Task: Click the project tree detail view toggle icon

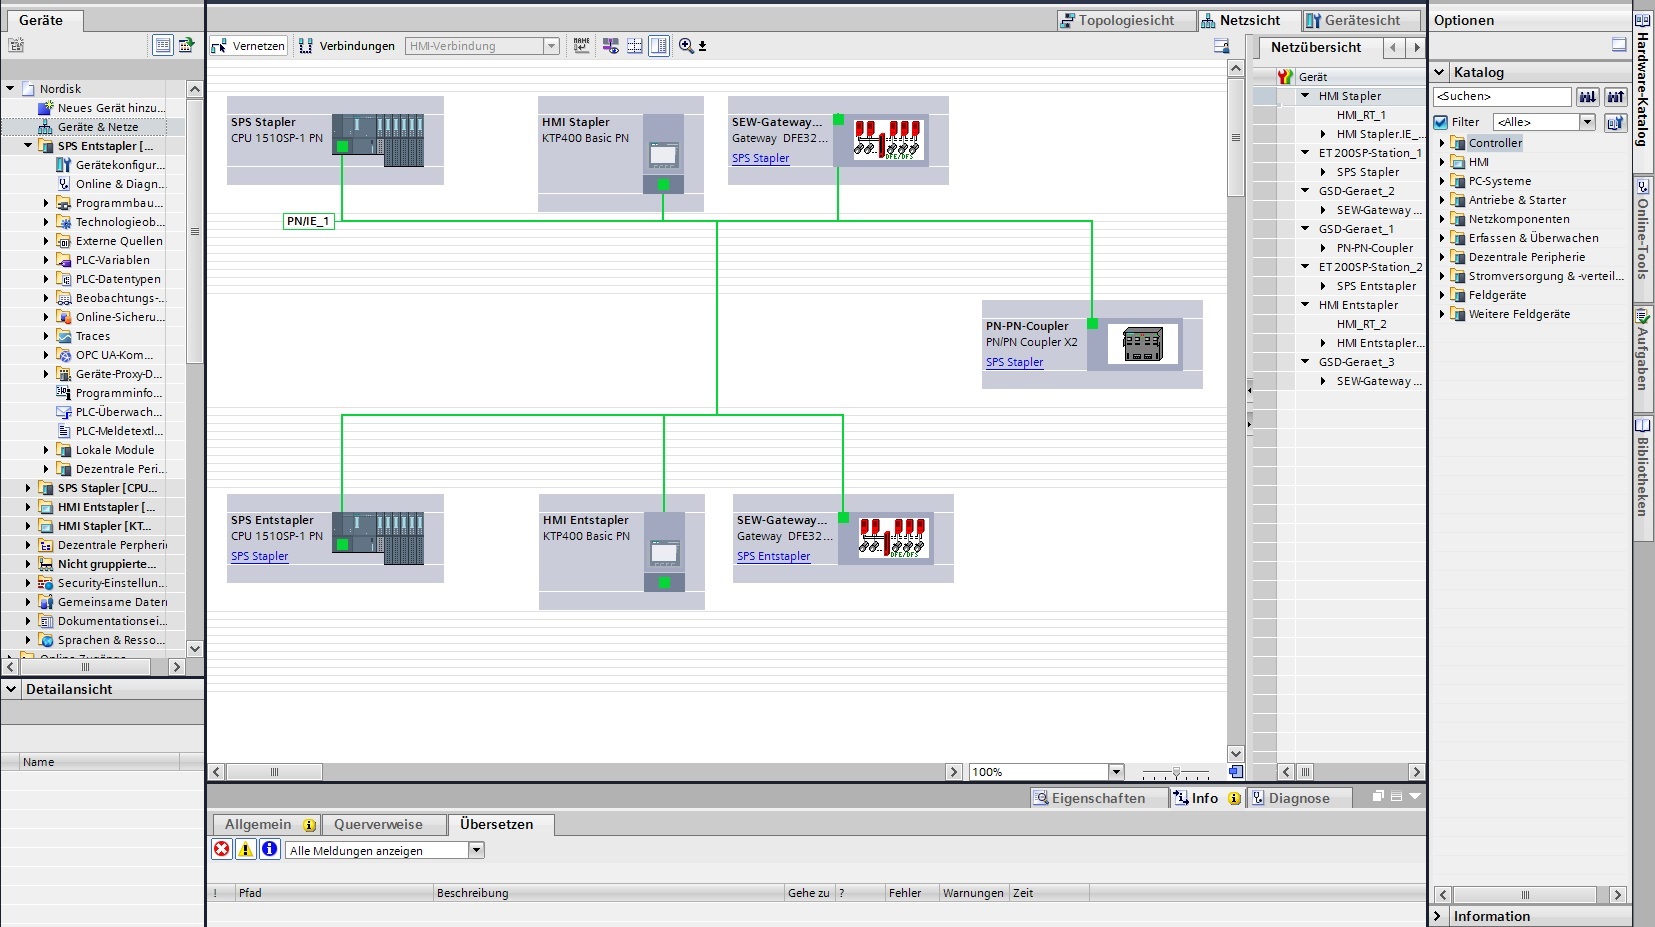Action: [x=162, y=45]
